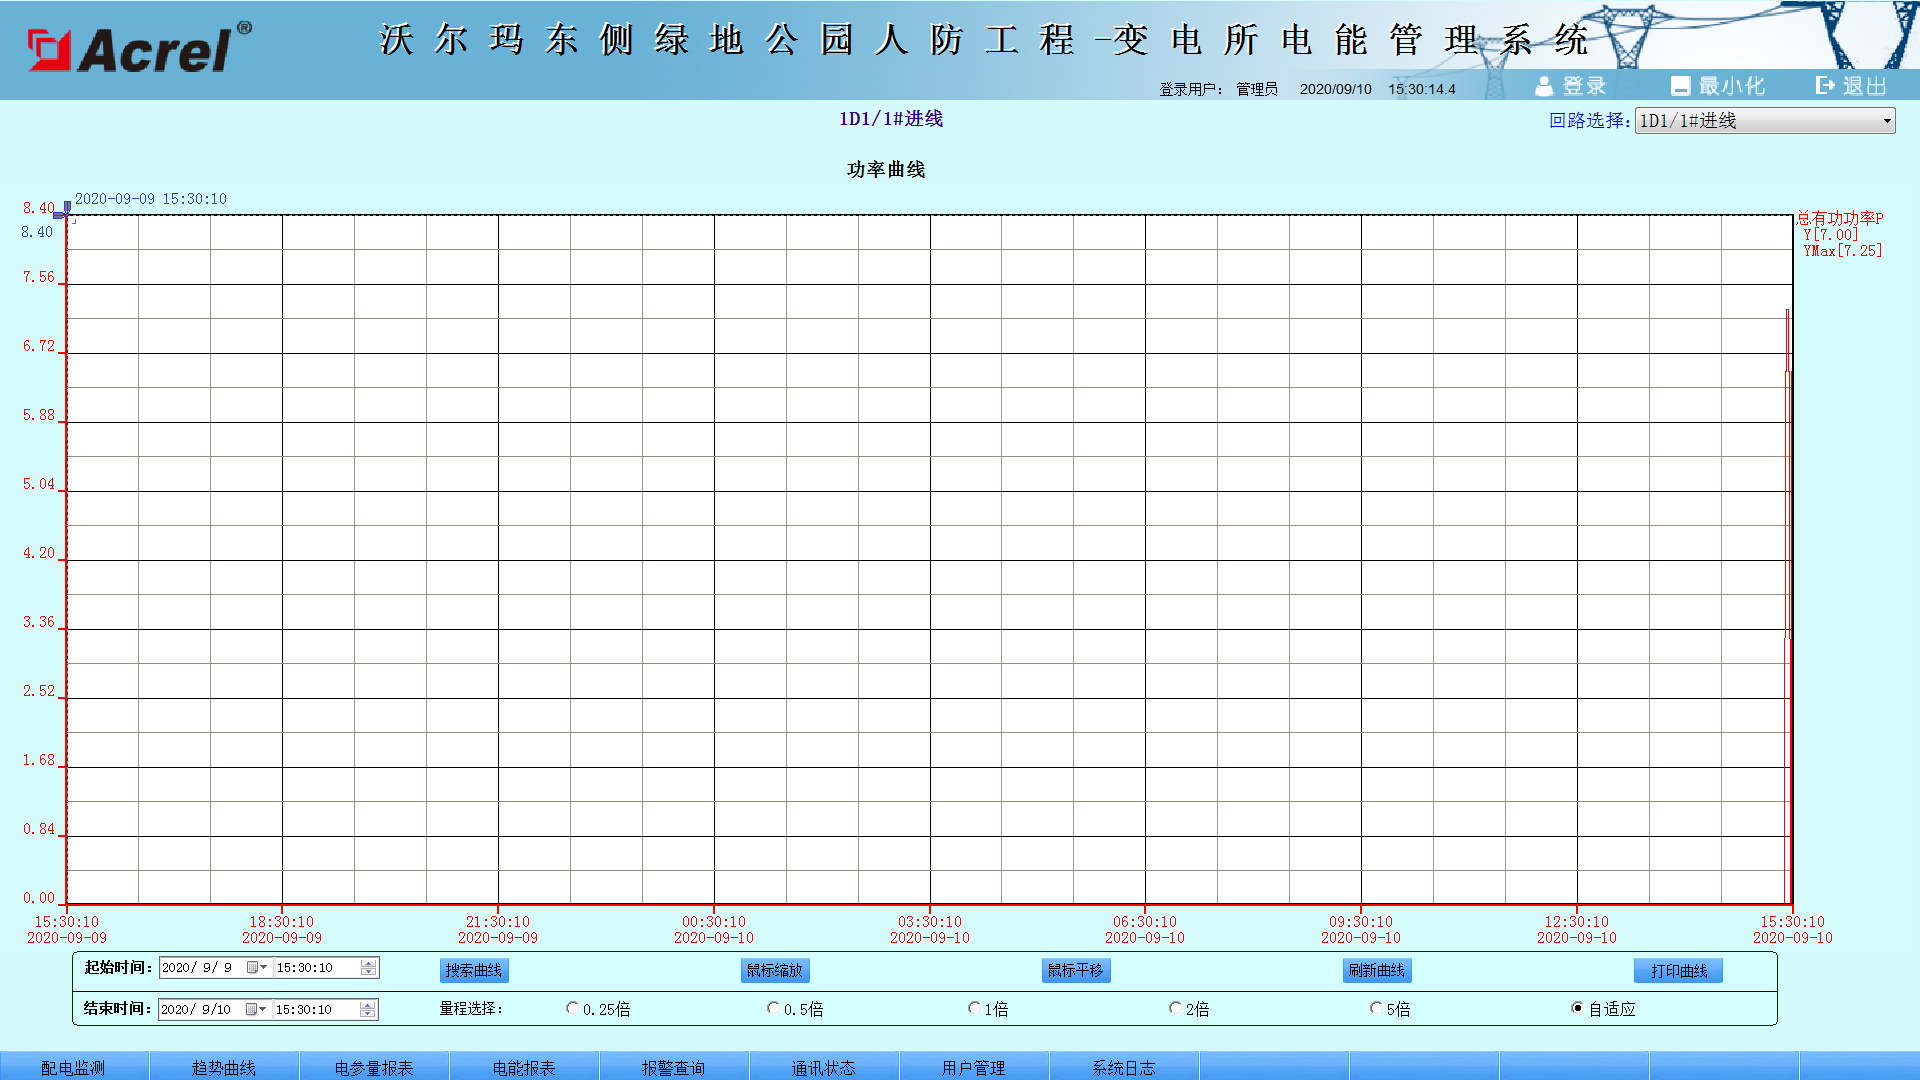Expand the 回路选择 circuit dropdown

click(x=1886, y=121)
